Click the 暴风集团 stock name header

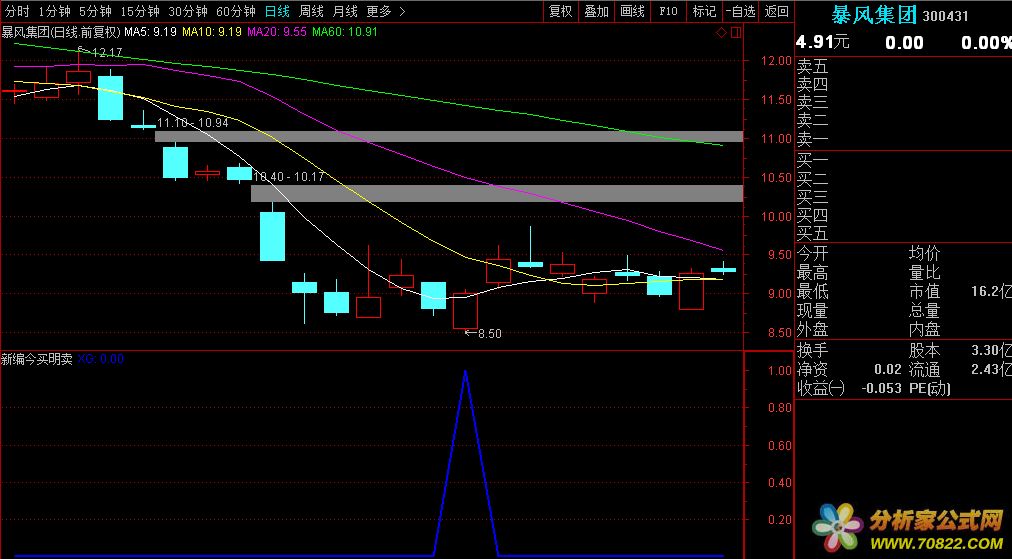pyautogui.click(x=874, y=15)
